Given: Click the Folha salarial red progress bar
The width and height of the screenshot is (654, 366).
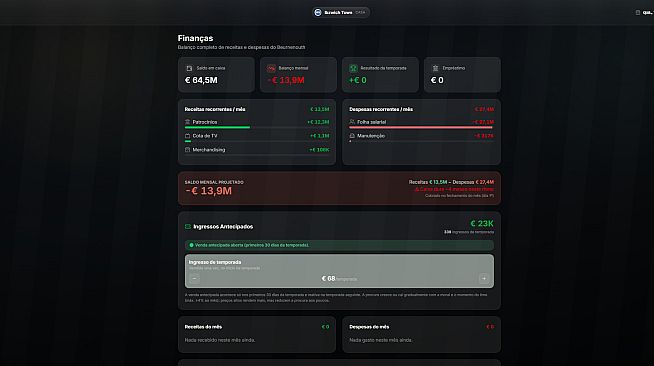Looking at the screenshot, I should (420, 128).
